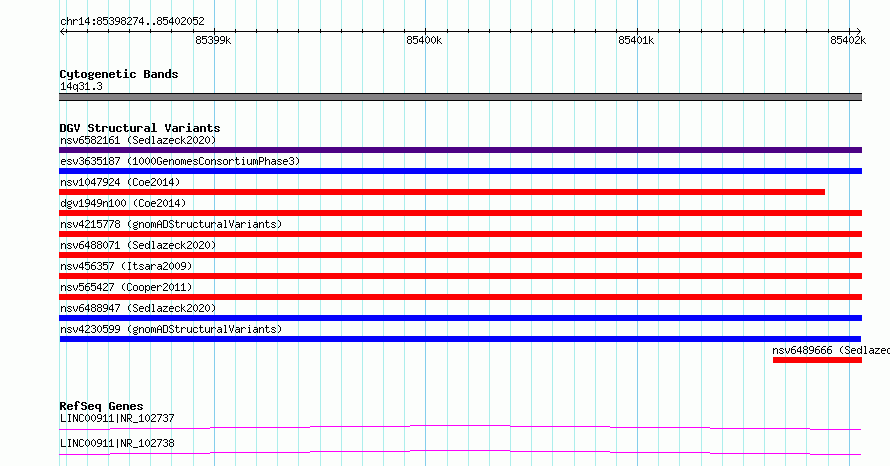The width and height of the screenshot is (890, 466).
Task: Select the red nsv4215778 variant bar
Action: point(460,234)
